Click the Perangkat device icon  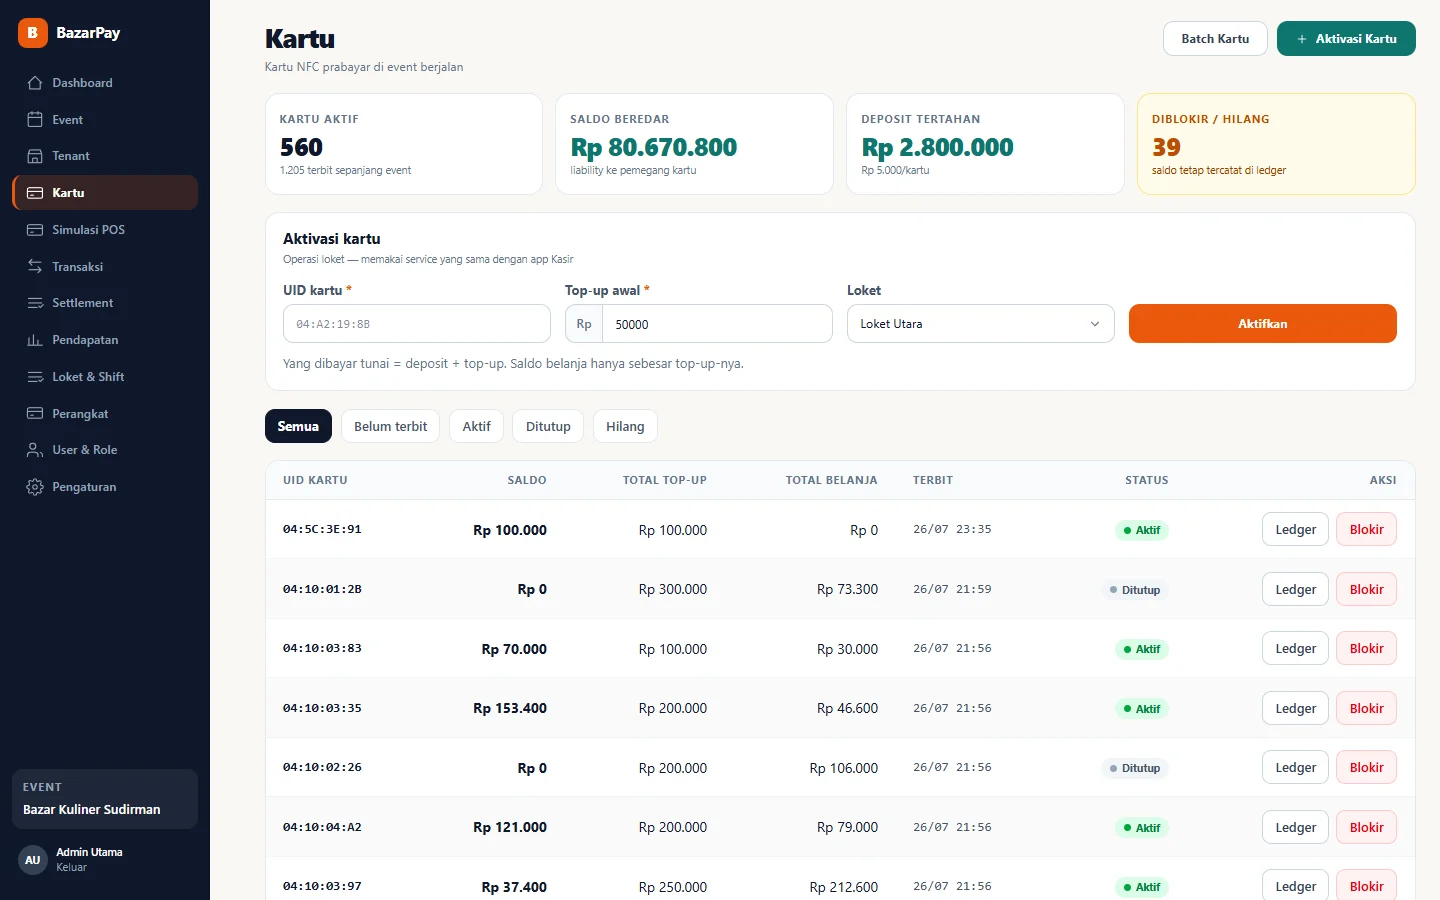coord(35,414)
